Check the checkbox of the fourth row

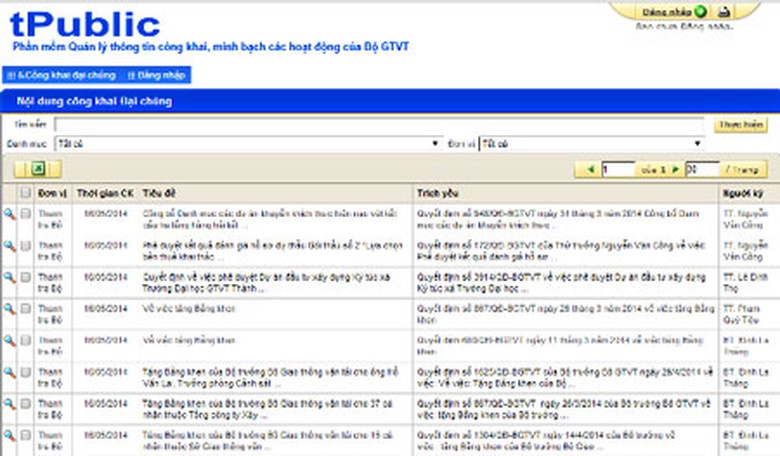pyautogui.click(x=25, y=309)
